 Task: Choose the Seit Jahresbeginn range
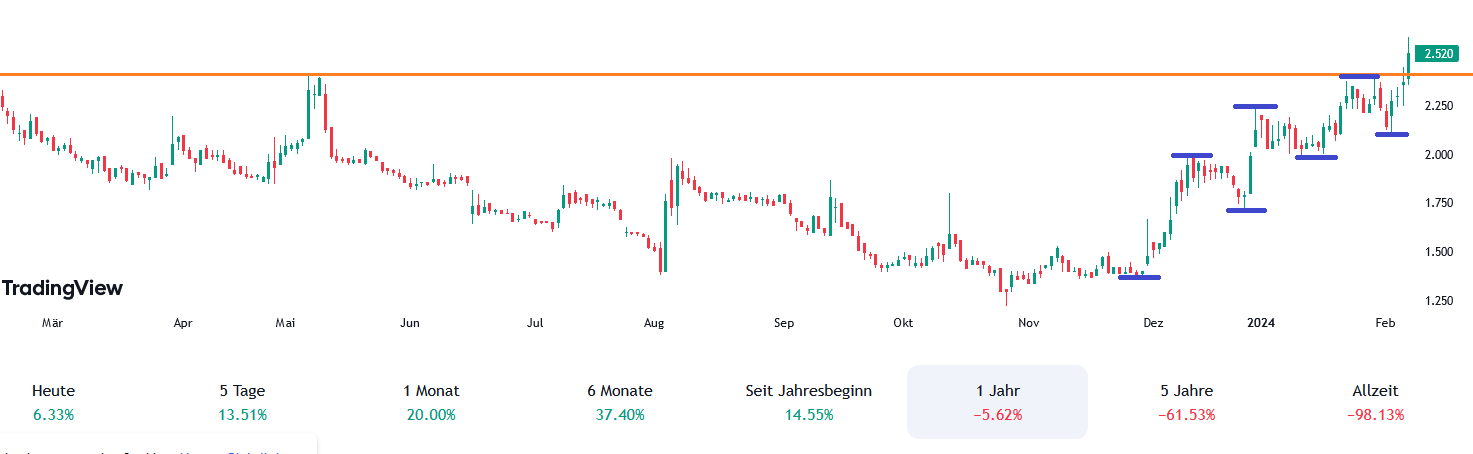click(x=809, y=402)
